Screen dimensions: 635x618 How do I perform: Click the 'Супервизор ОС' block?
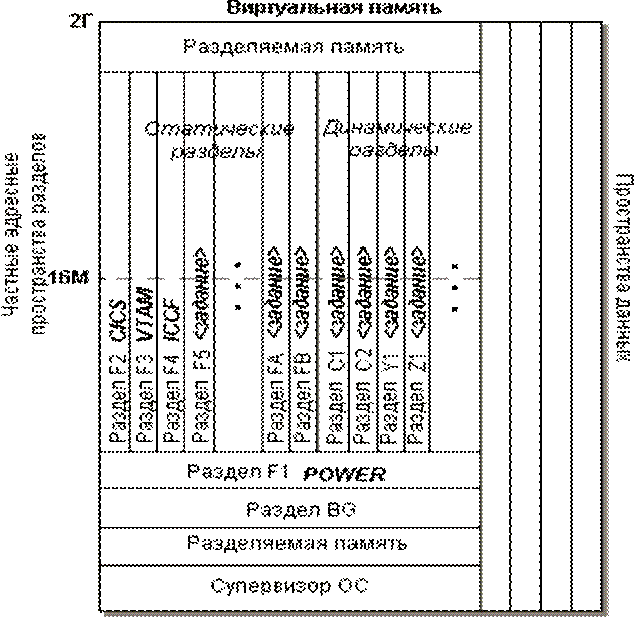pos(290,588)
